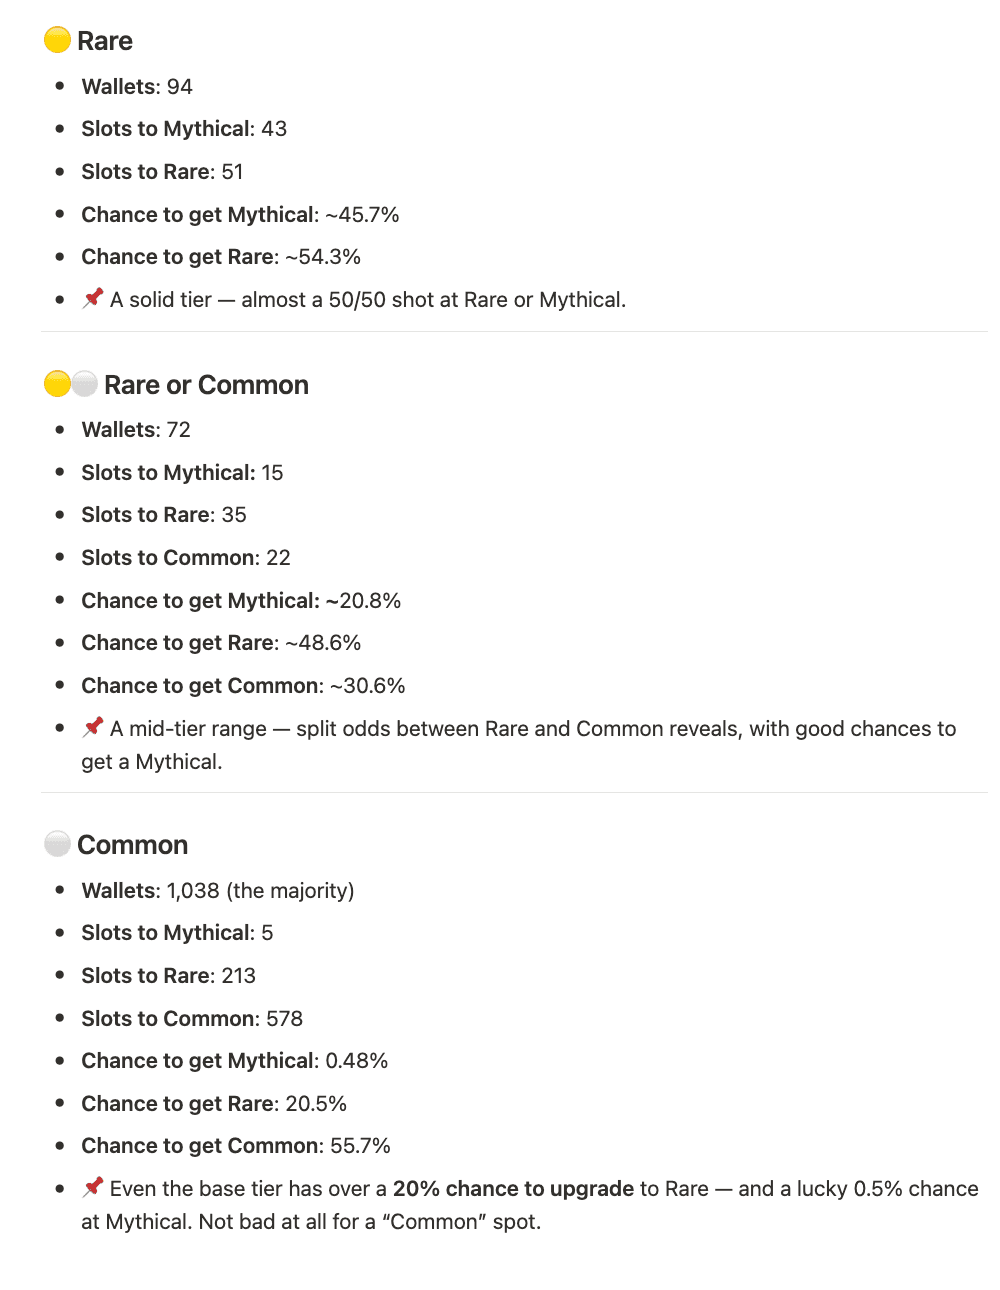The width and height of the screenshot is (1000, 1290).
Task: Click 'Slots to Mythical: 43' line
Action: click(184, 129)
